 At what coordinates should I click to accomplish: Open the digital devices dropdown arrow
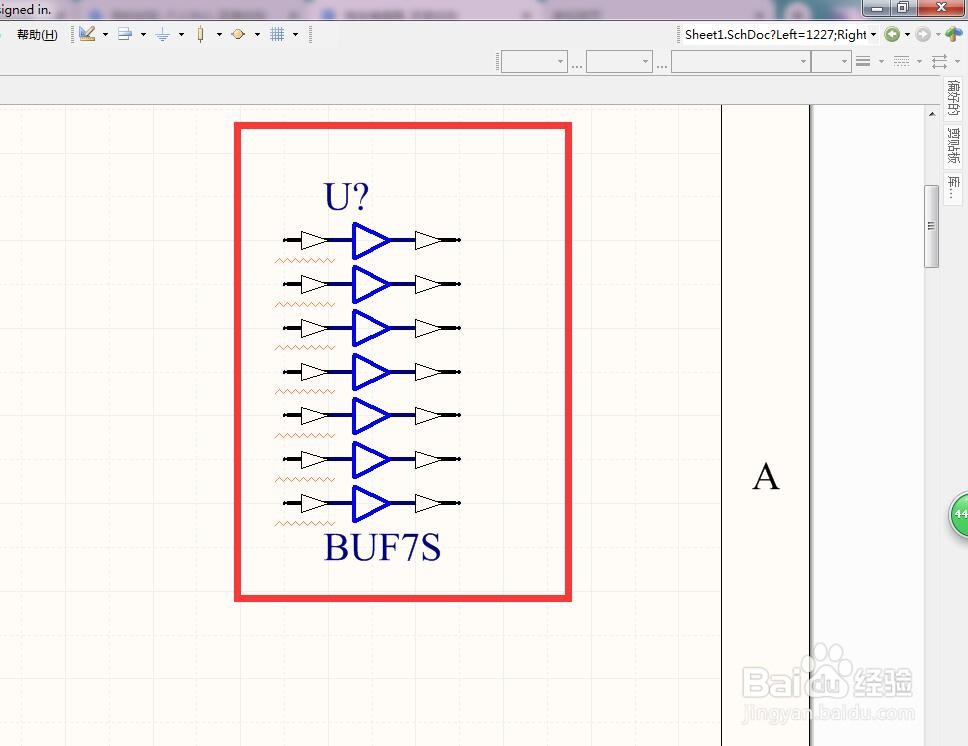[x=219, y=35]
